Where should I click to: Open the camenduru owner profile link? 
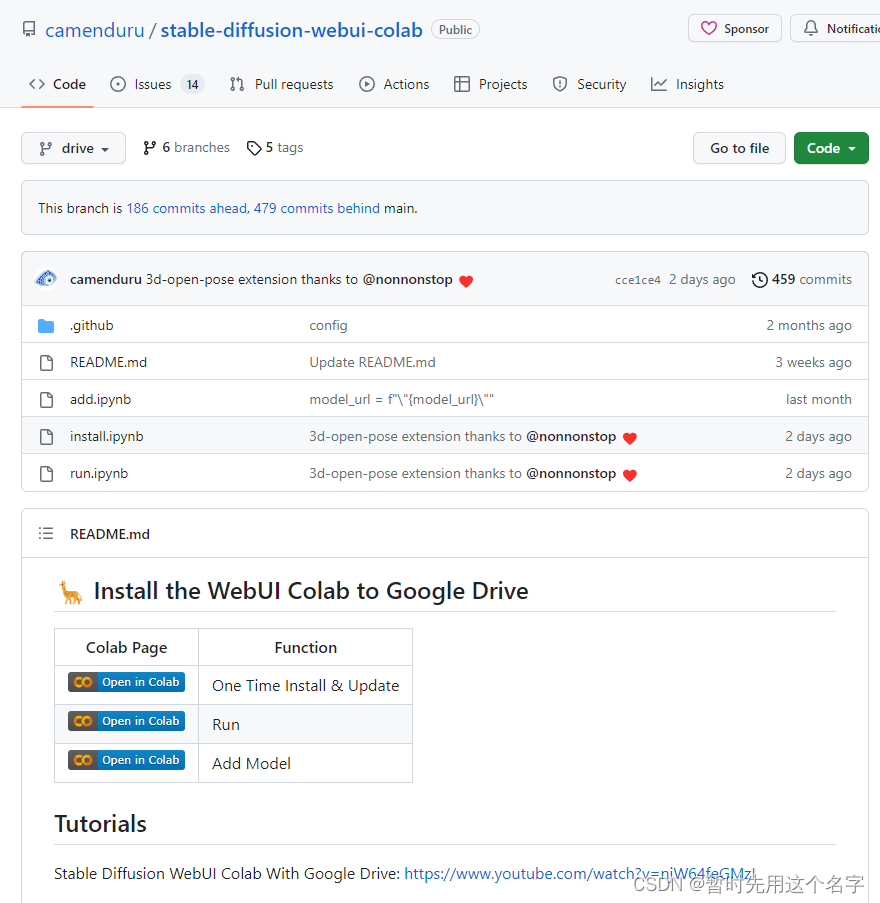click(94, 30)
